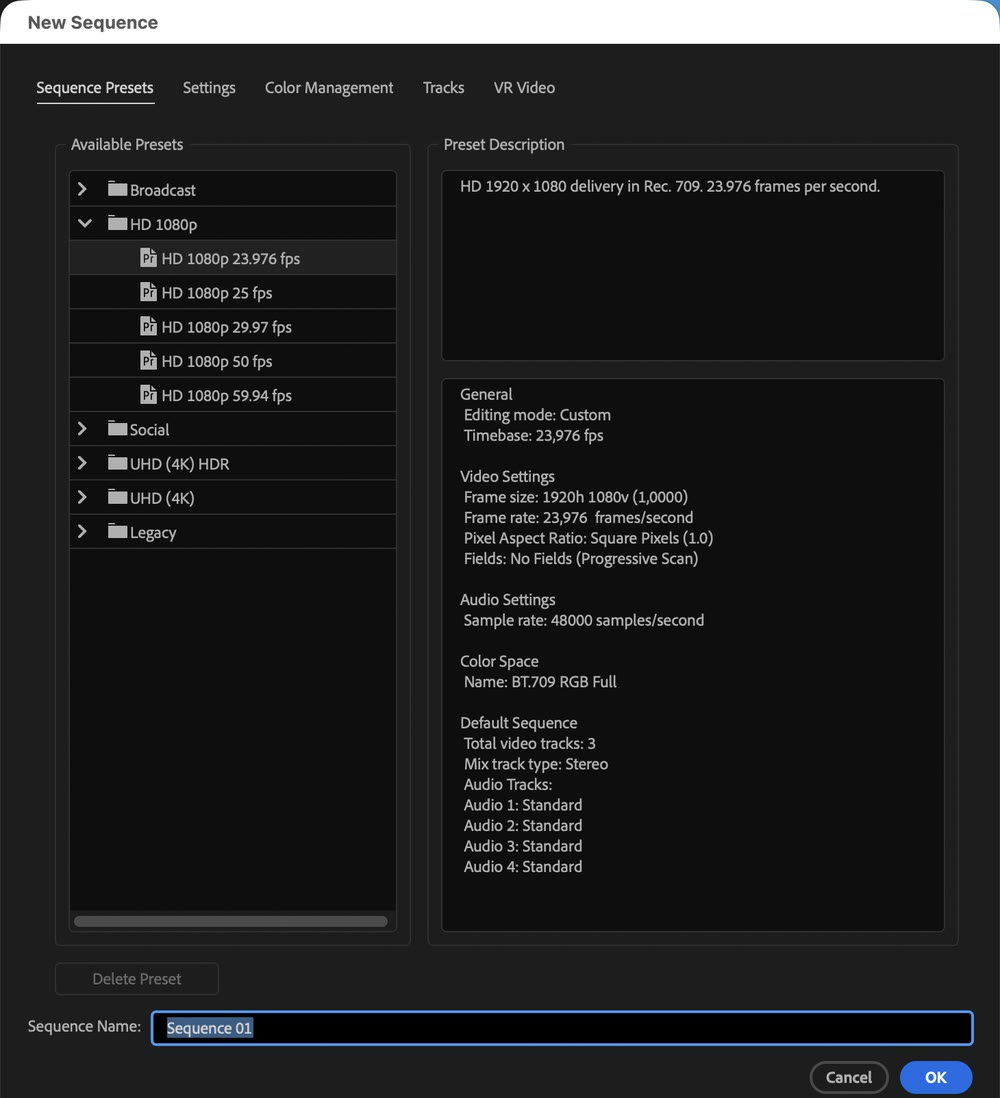Pick the 'HD 1080p 50 fps' preset name

217,361
